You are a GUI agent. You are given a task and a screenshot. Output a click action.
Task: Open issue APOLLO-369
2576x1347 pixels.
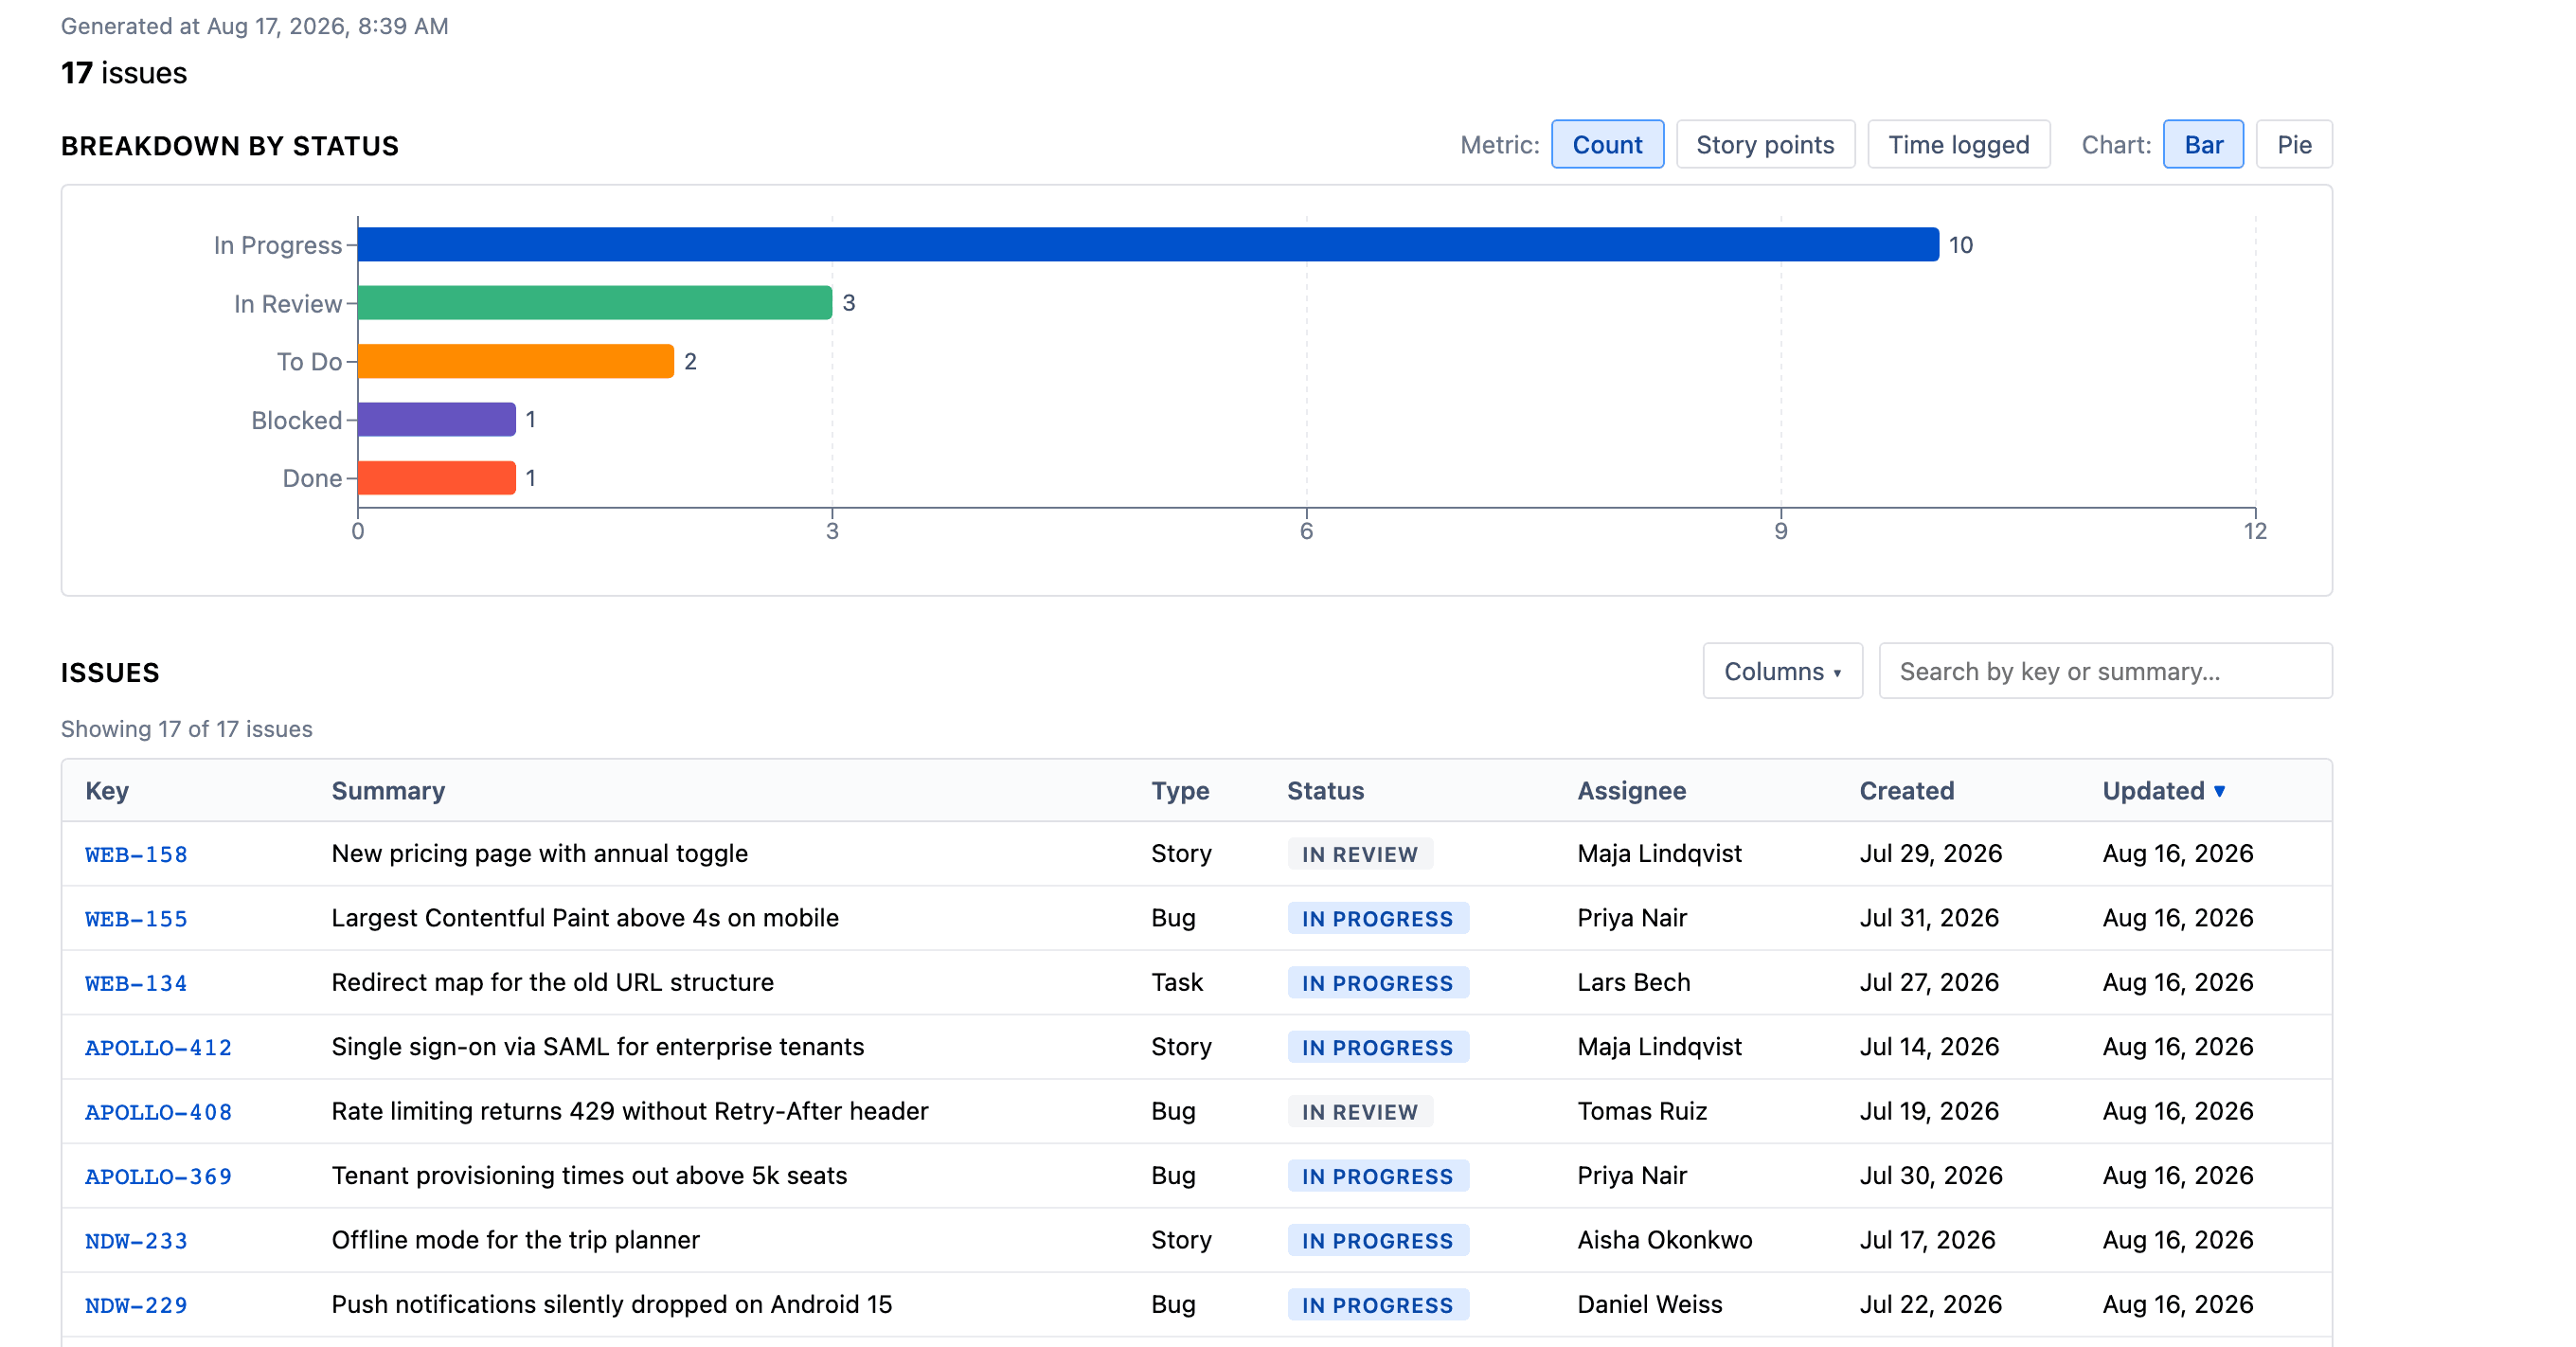point(158,1176)
